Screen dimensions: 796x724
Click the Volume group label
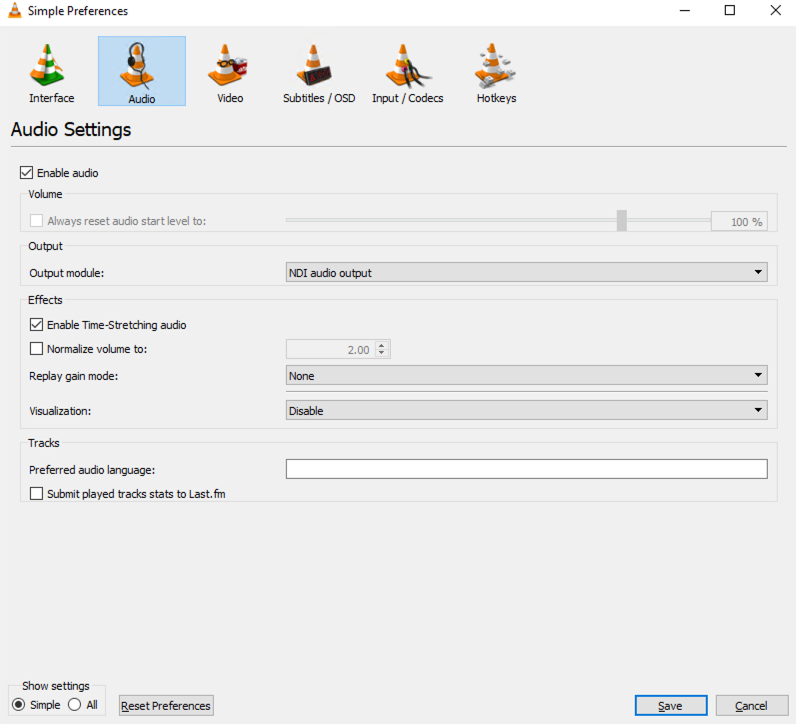[45, 194]
